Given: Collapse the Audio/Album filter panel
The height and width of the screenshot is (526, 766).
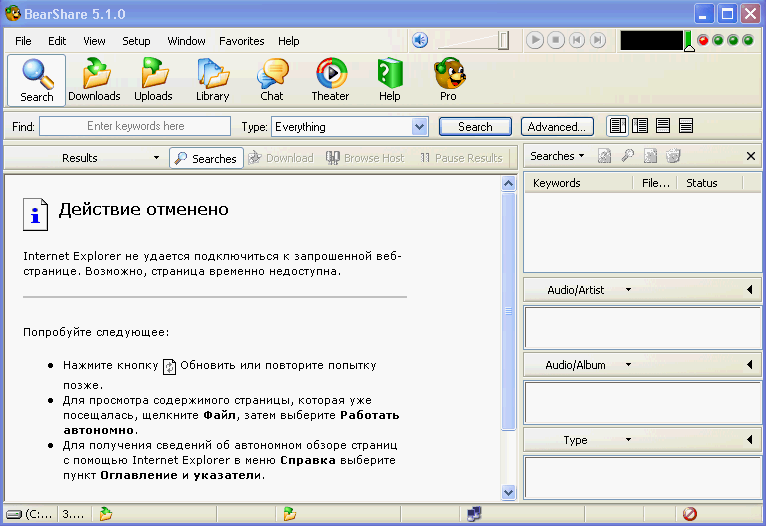Looking at the screenshot, I should click(749, 365).
